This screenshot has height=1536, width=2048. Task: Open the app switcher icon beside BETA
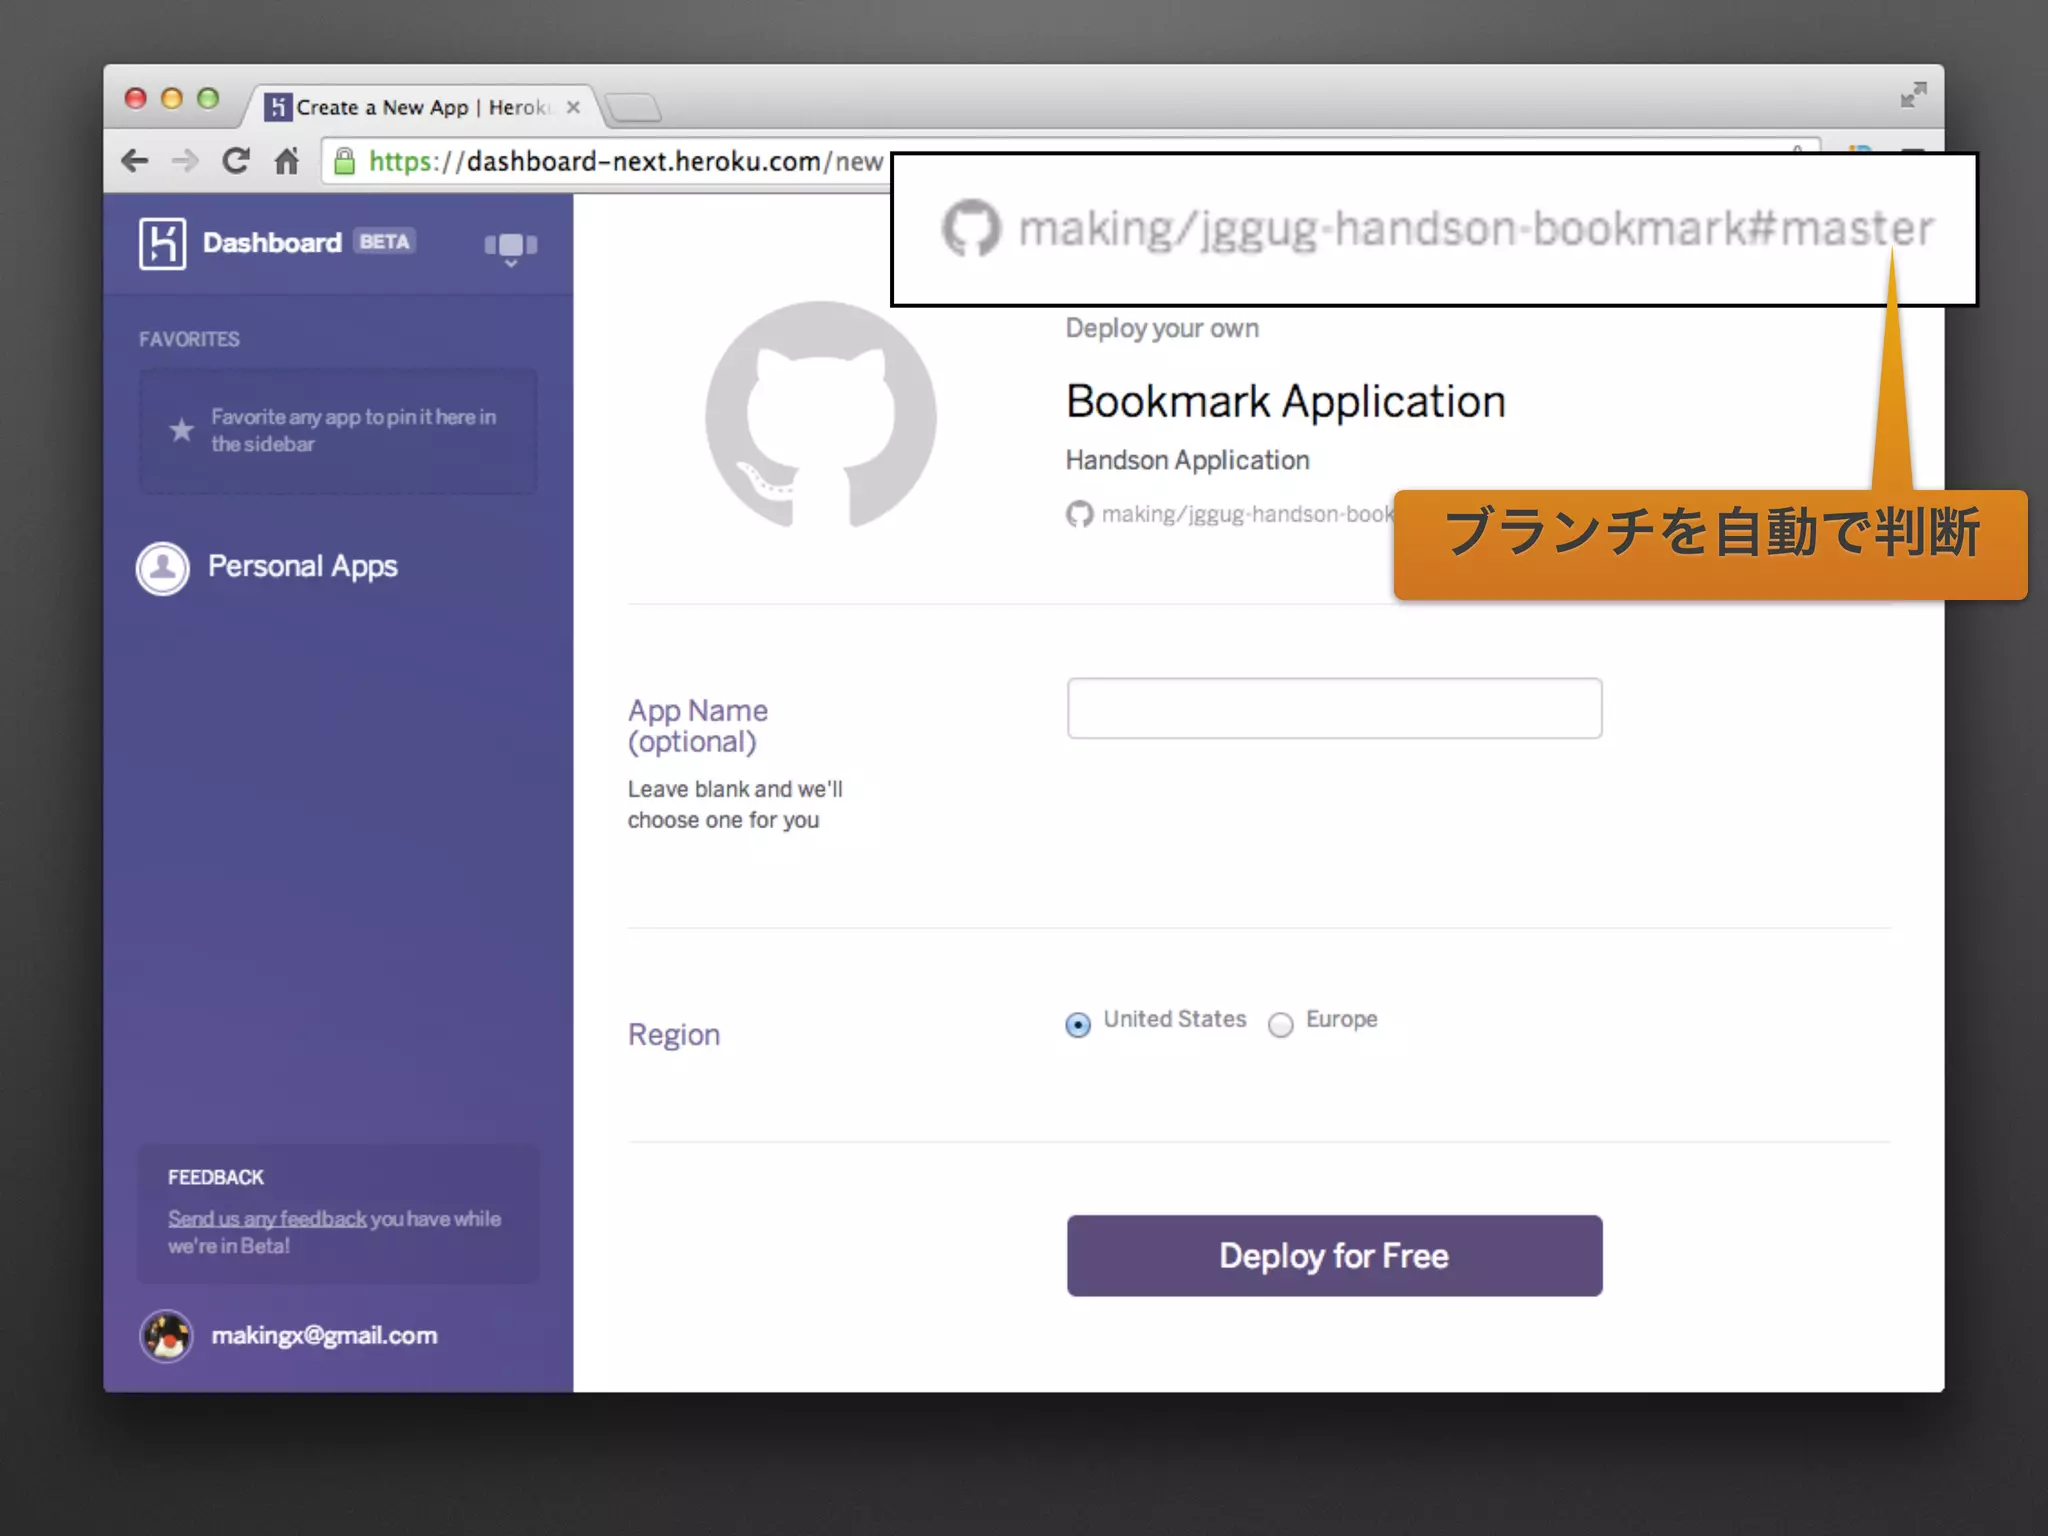coord(511,247)
